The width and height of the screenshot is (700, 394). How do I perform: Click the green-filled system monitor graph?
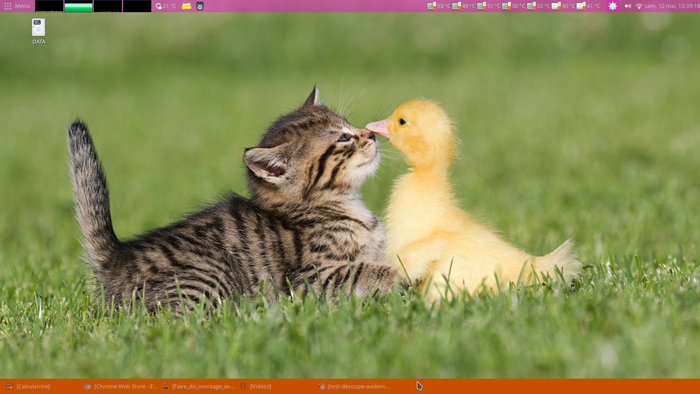pyautogui.click(x=79, y=6)
